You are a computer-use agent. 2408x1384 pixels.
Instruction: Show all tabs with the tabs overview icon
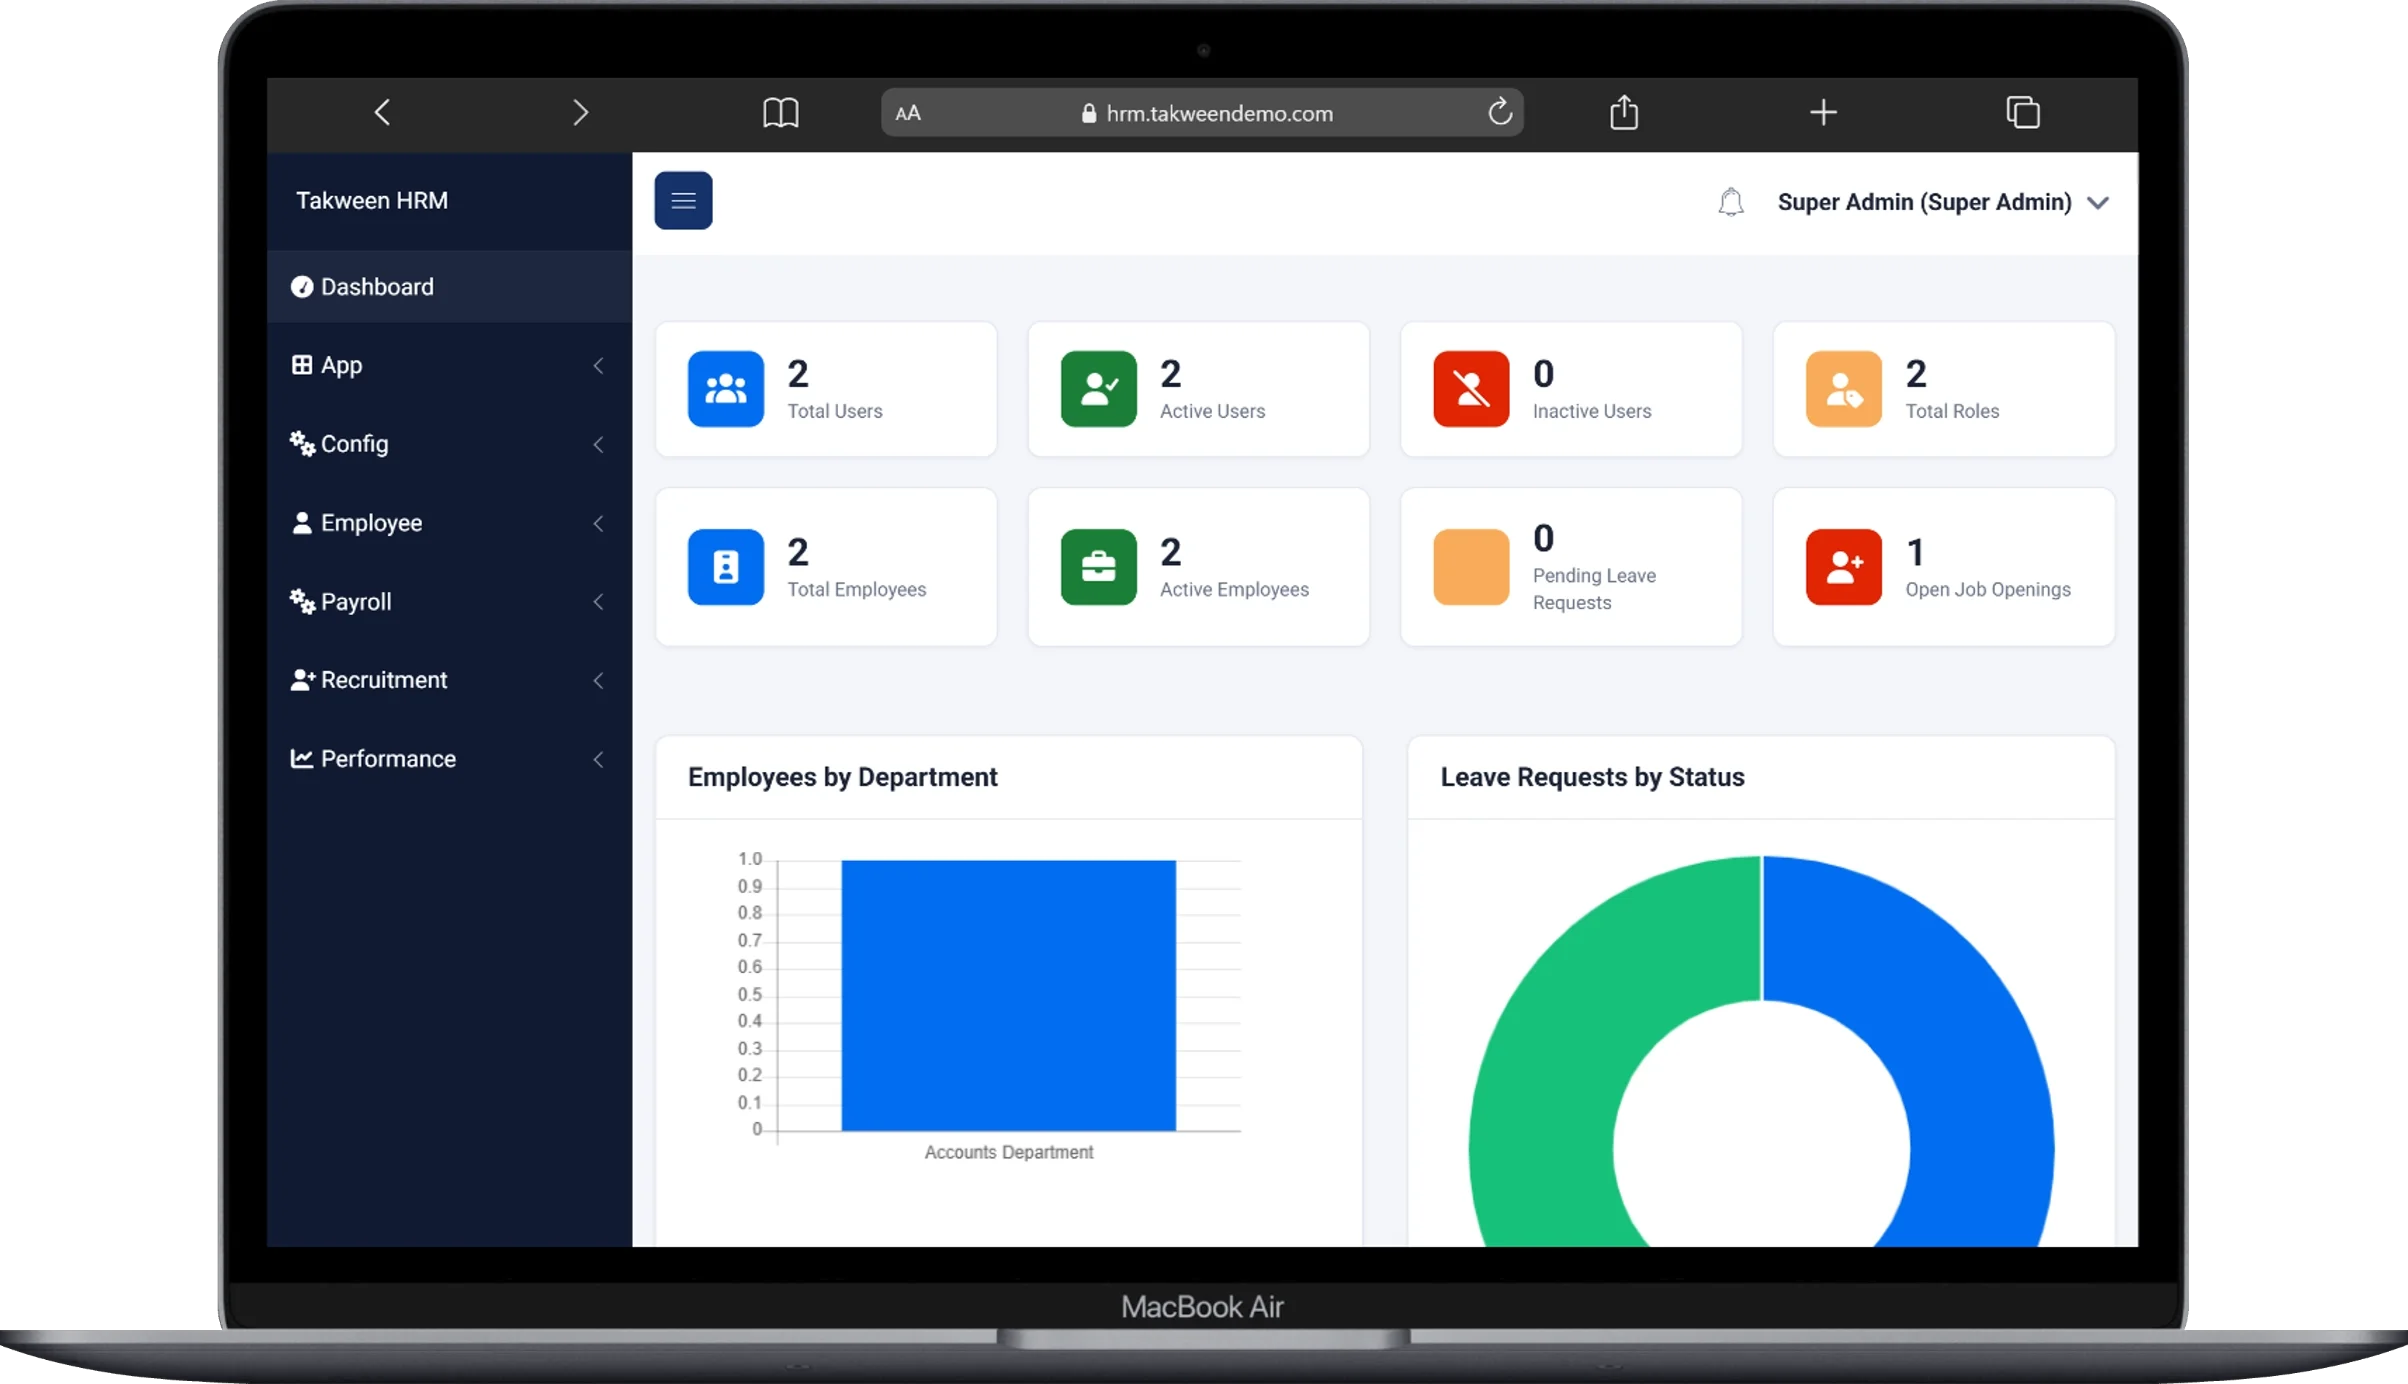2022,112
